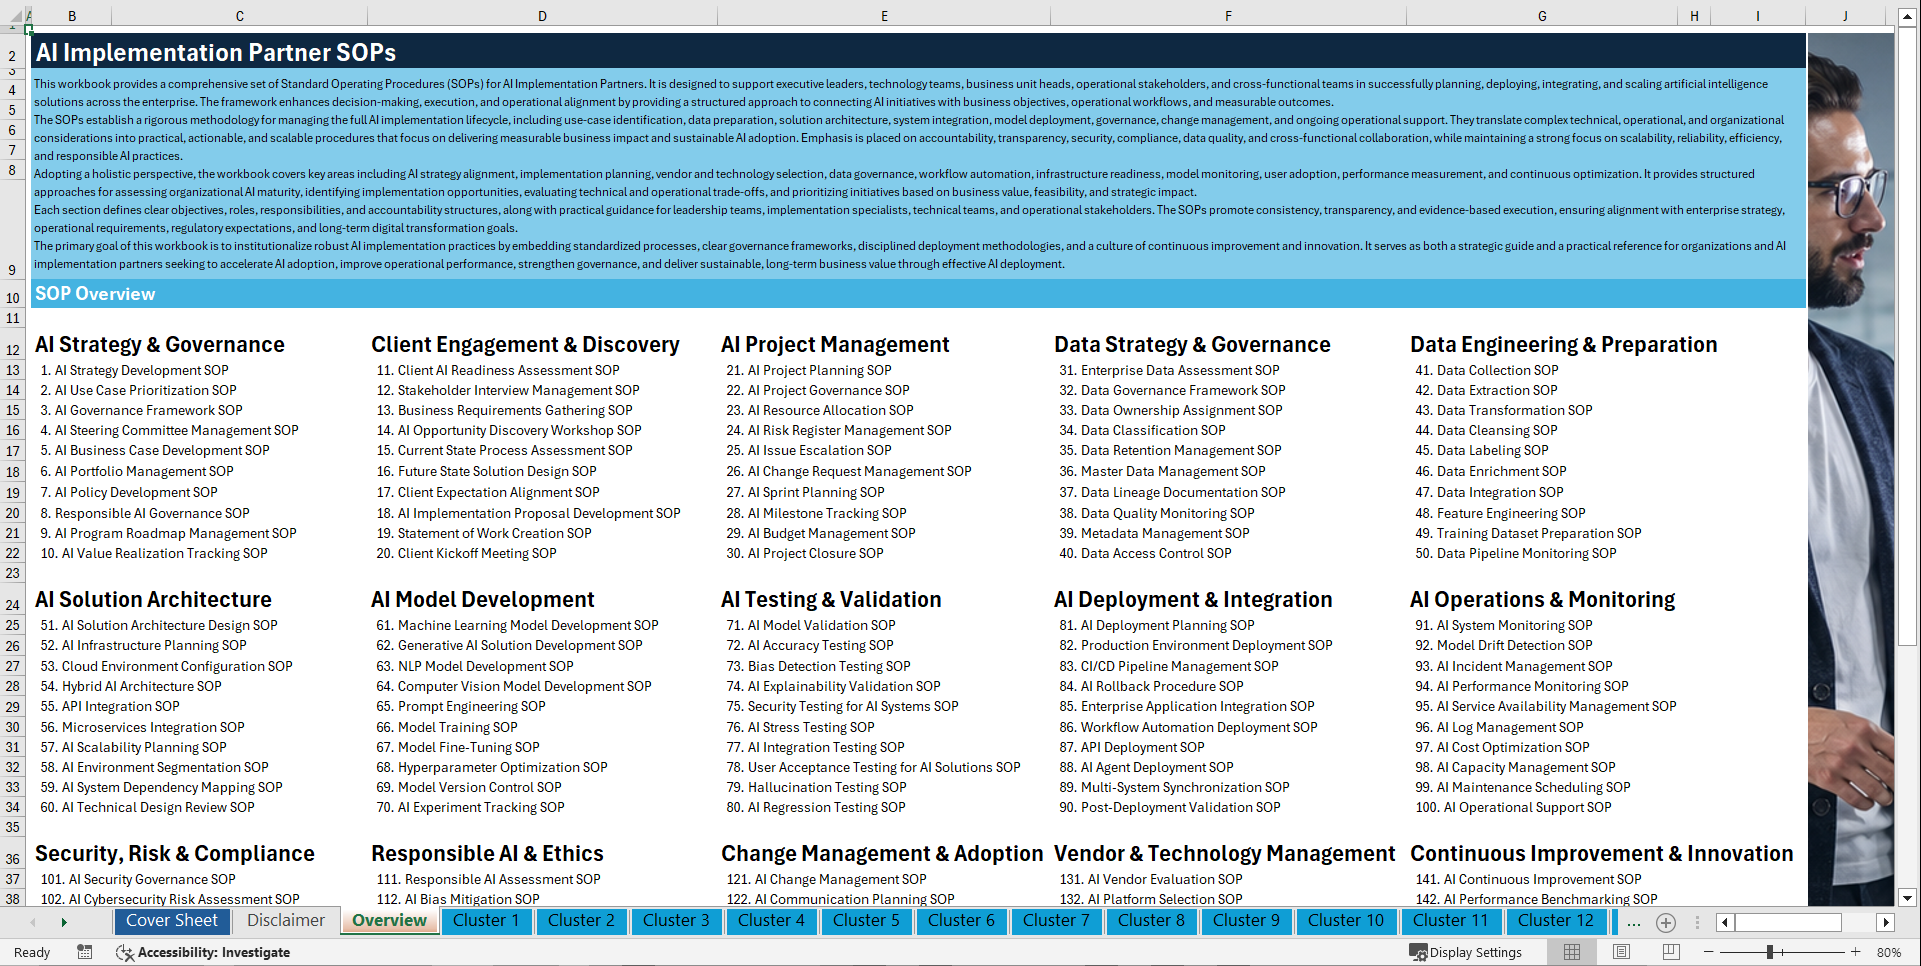Click '92. Model Drift Detection SOP'

coord(1503,645)
